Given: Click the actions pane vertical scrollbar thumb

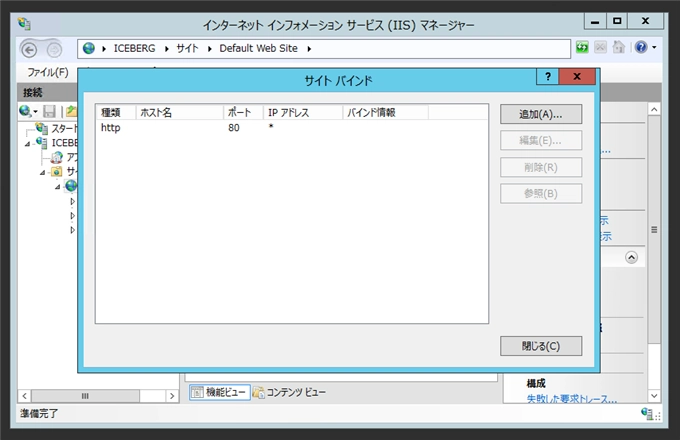Looking at the screenshot, I should [x=654, y=229].
